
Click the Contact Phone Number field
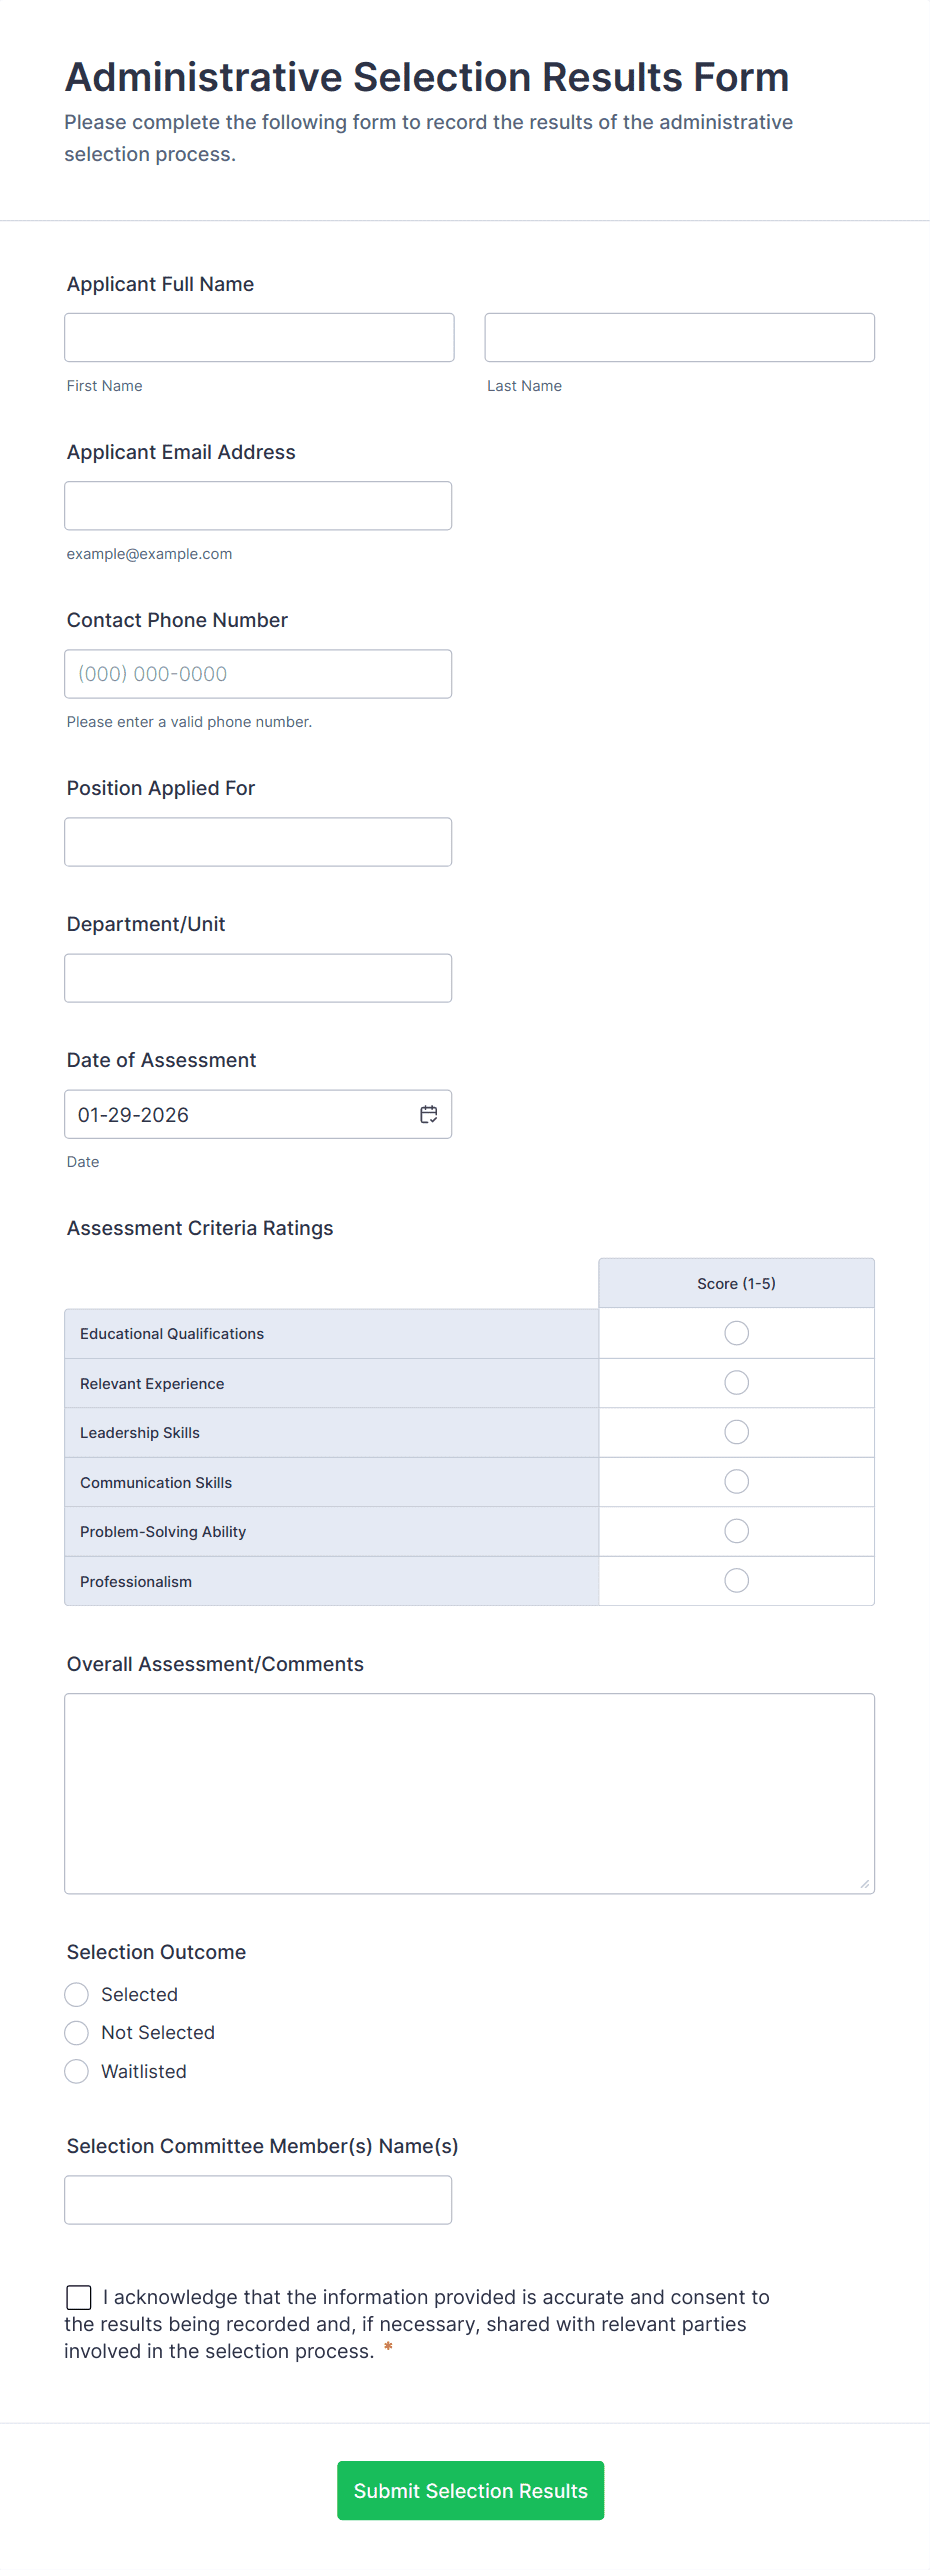(x=258, y=673)
